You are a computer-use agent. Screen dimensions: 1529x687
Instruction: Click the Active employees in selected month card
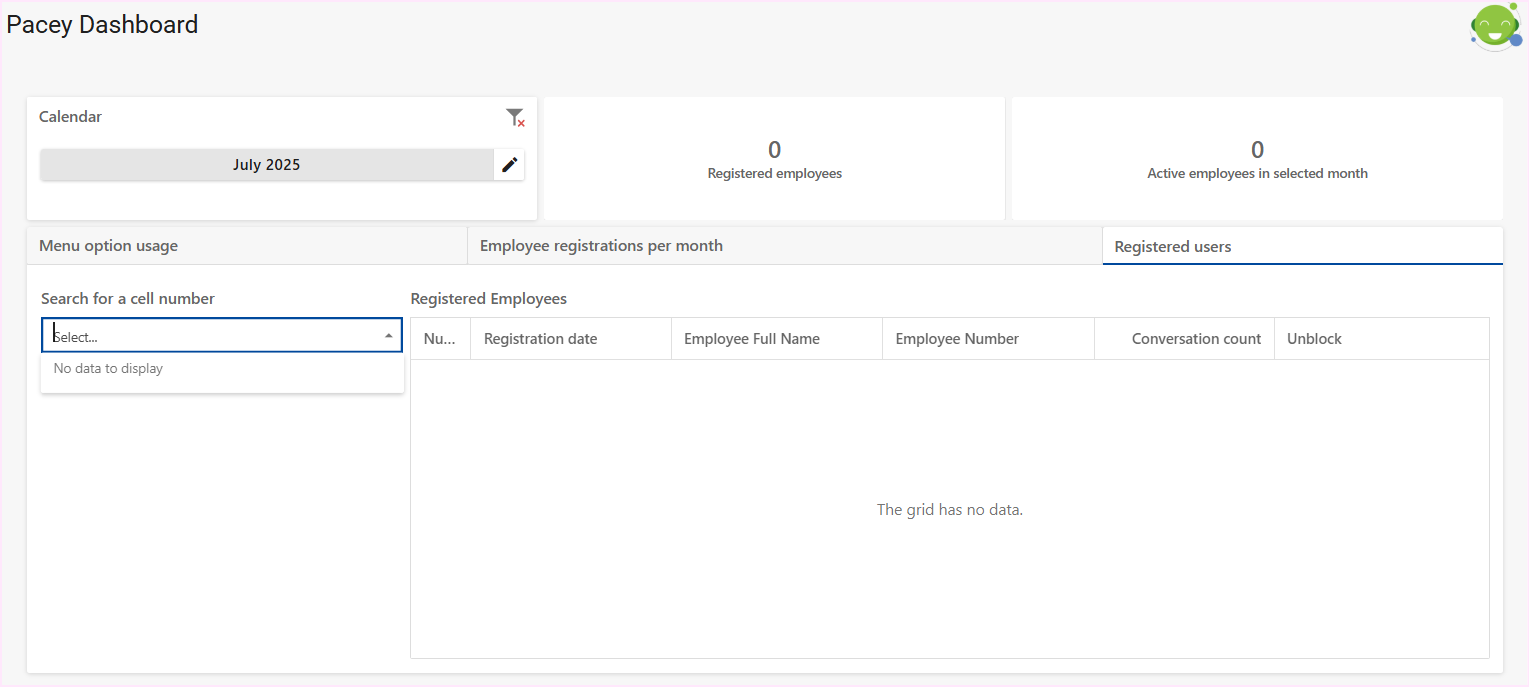pyautogui.click(x=1257, y=159)
